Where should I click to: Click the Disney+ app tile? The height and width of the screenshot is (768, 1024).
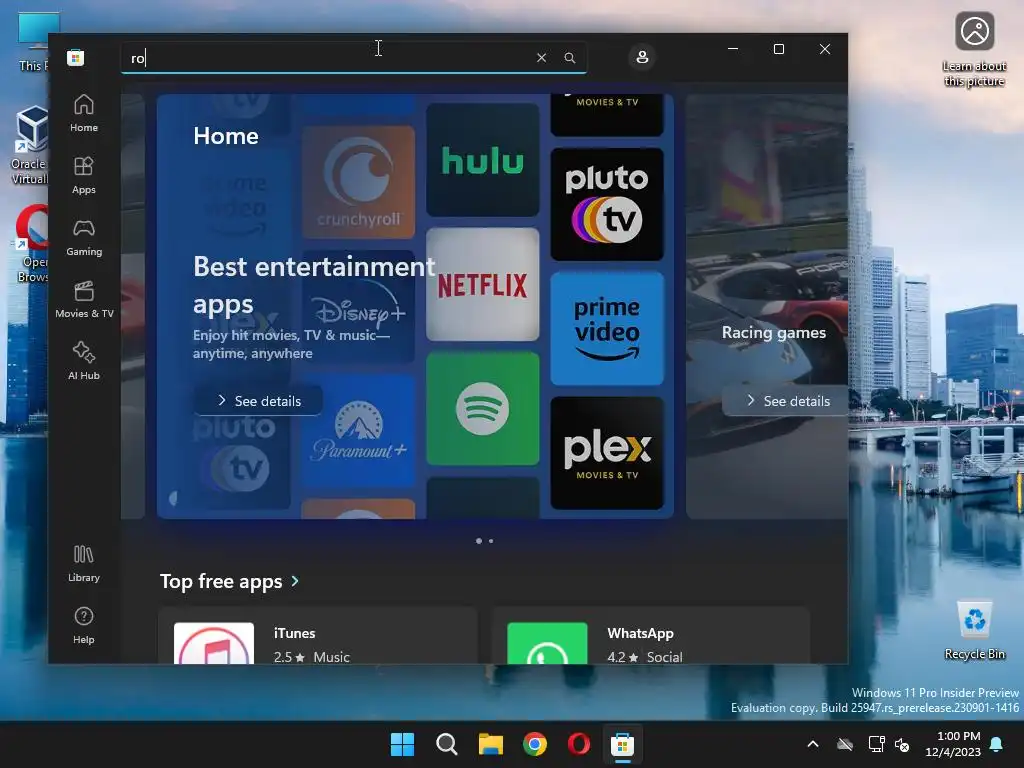click(x=359, y=306)
